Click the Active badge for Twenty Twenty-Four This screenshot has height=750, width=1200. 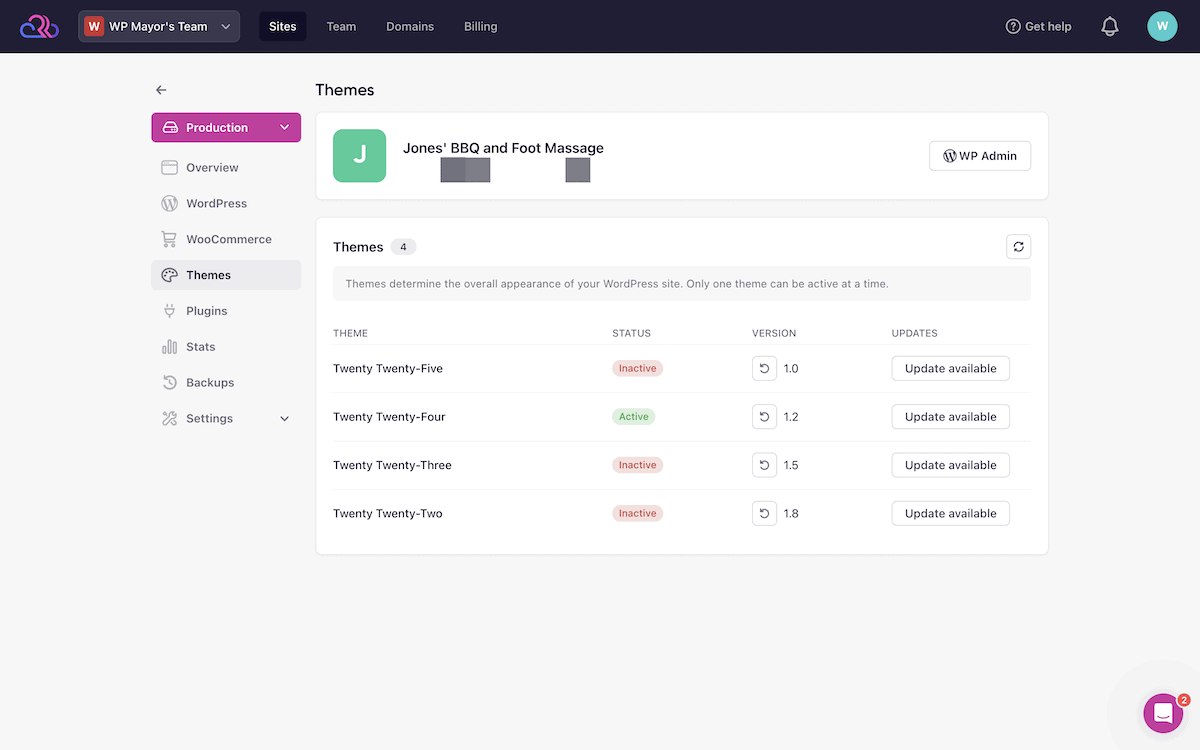click(634, 417)
